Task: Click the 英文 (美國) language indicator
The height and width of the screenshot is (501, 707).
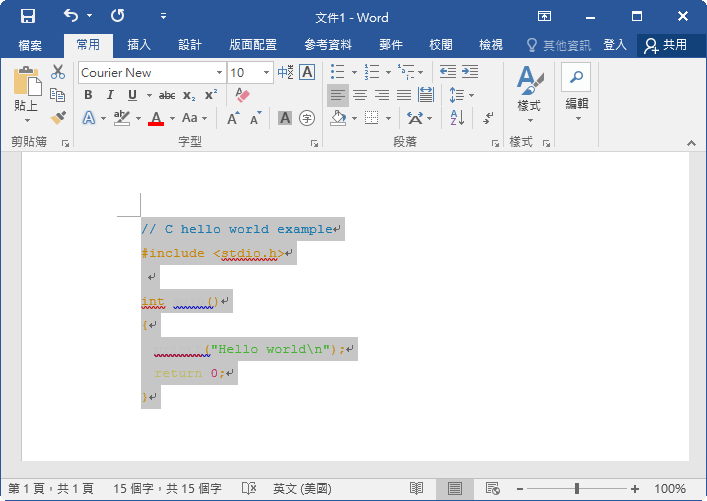Action: tap(305, 489)
